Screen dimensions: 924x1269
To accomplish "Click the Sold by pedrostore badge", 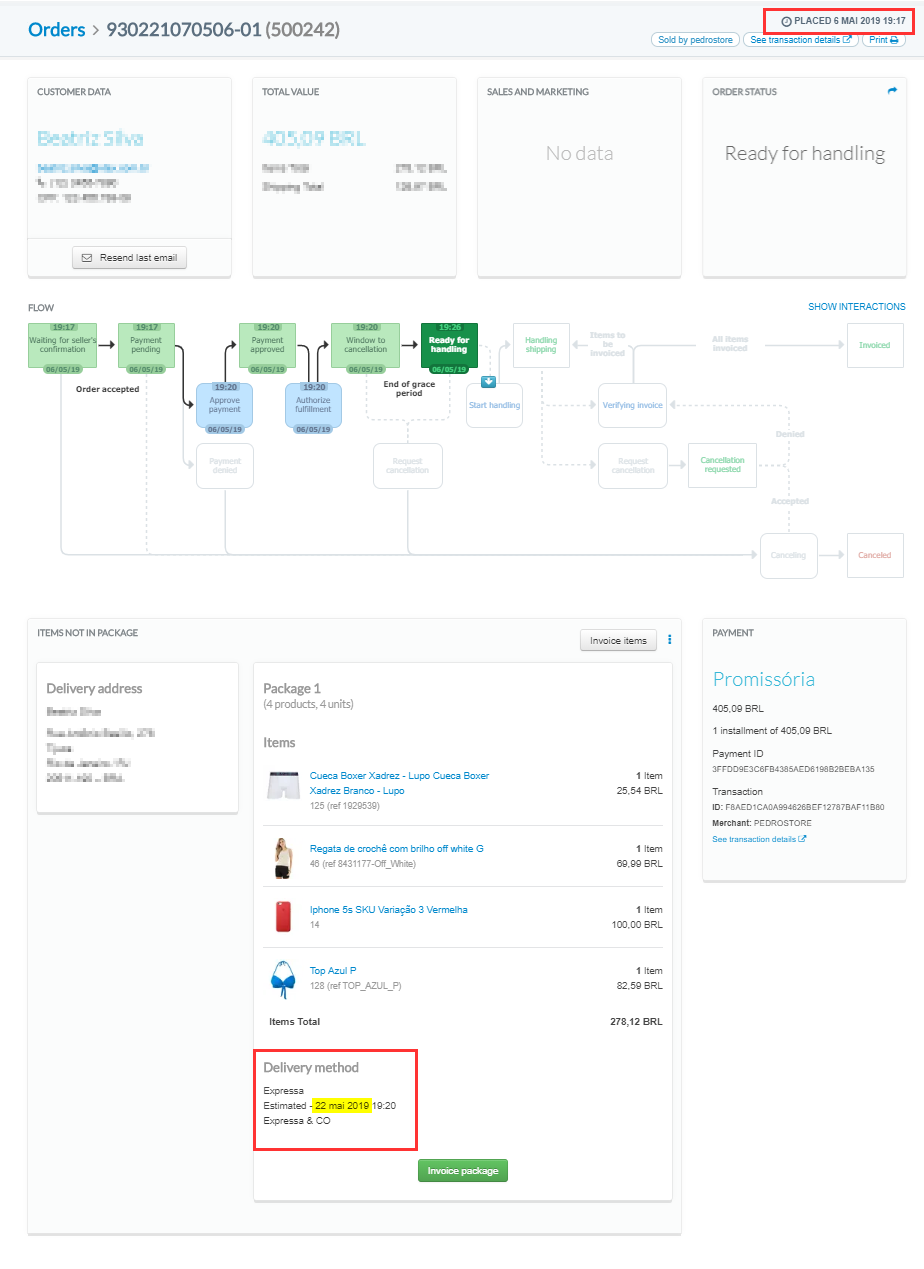I will coord(694,40).
